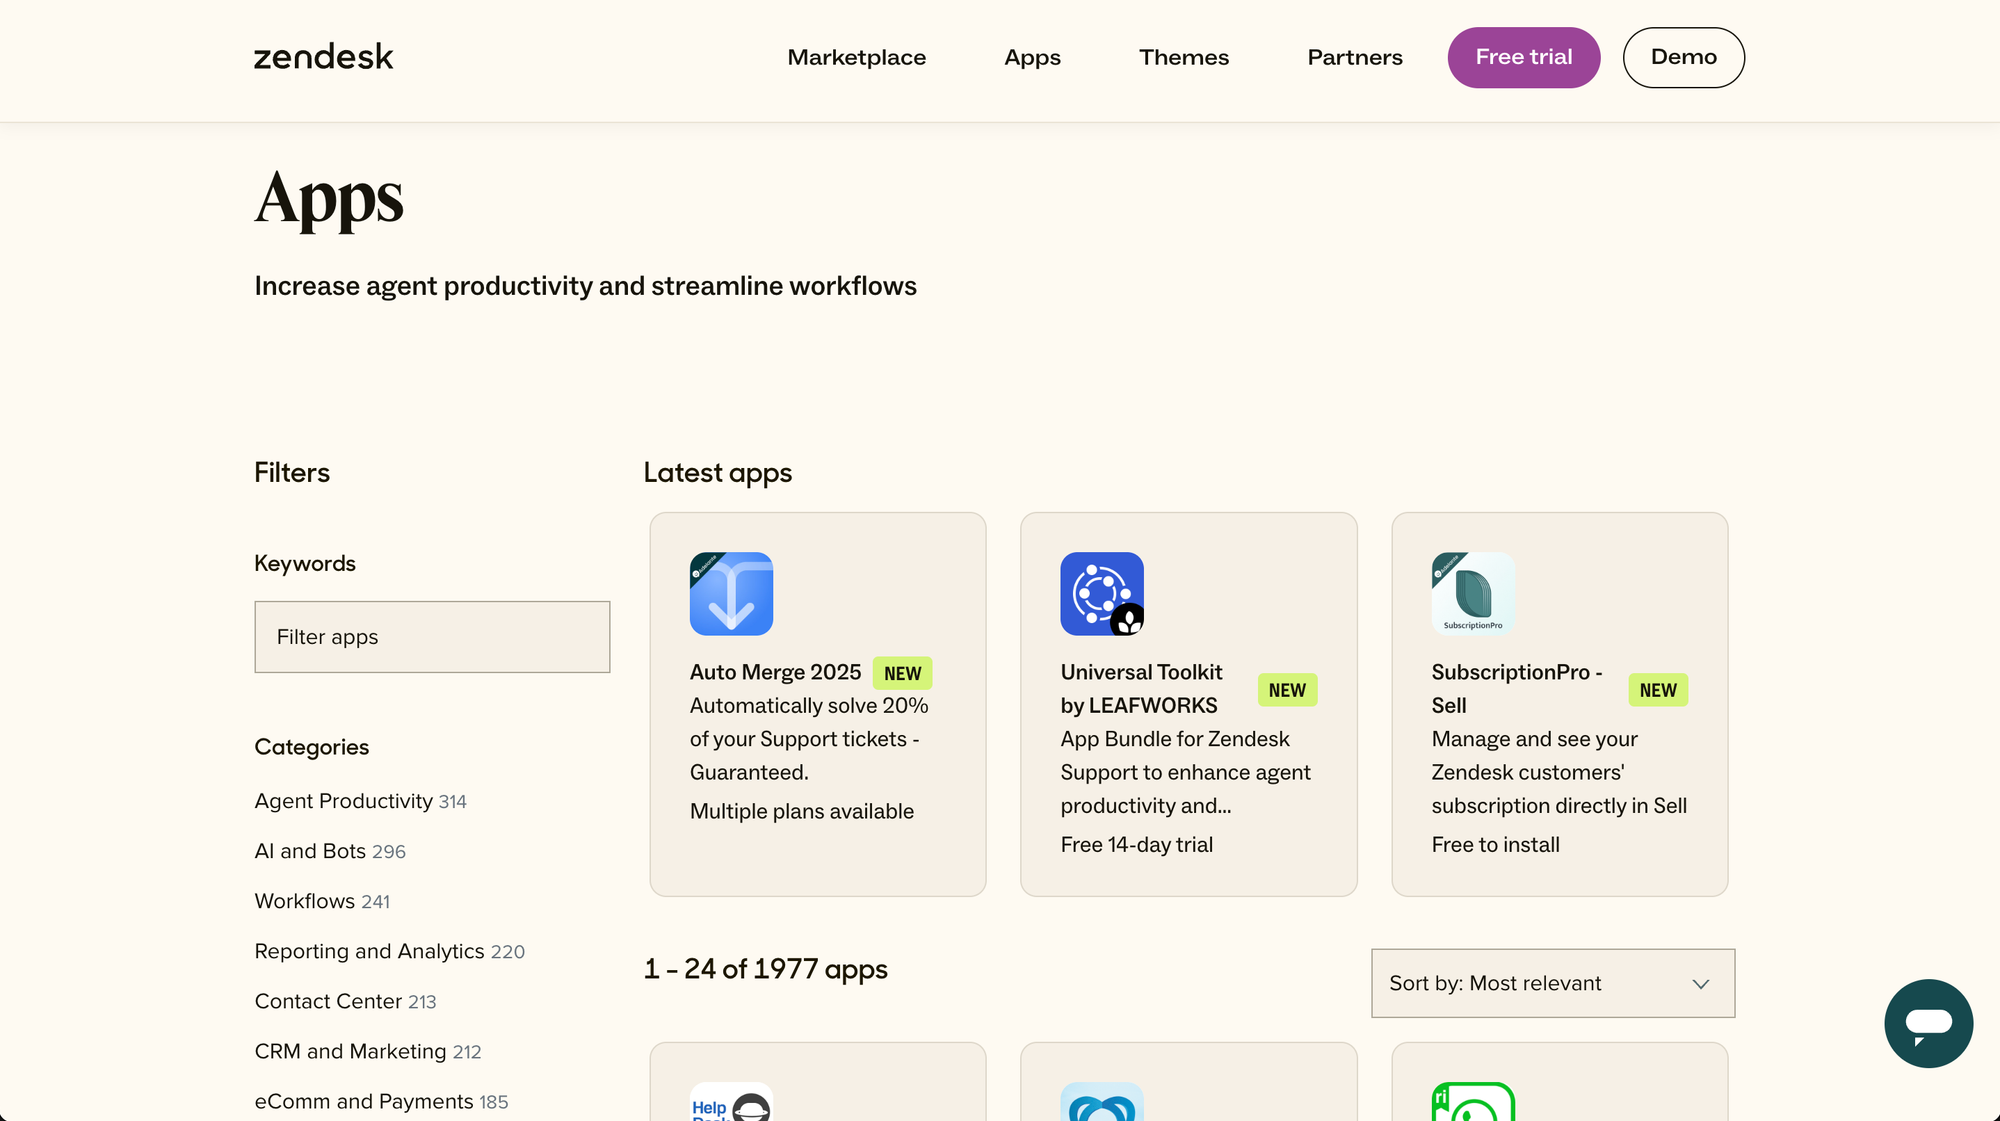Open the blue butterfly-logo app thumbnail
2000x1121 pixels.
[x=1101, y=1105]
